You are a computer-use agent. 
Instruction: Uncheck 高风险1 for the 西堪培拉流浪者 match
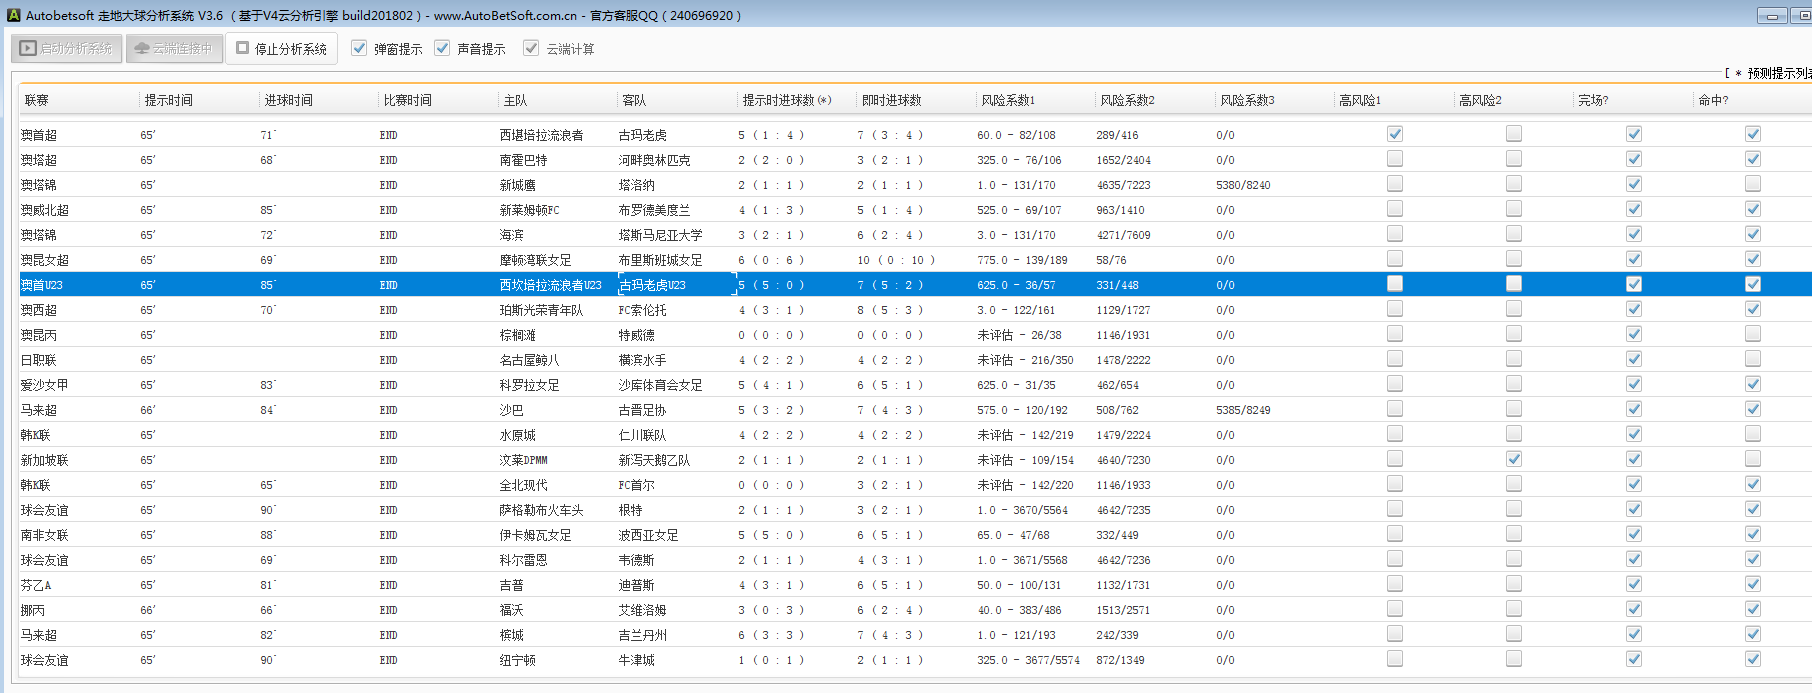click(x=1395, y=134)
